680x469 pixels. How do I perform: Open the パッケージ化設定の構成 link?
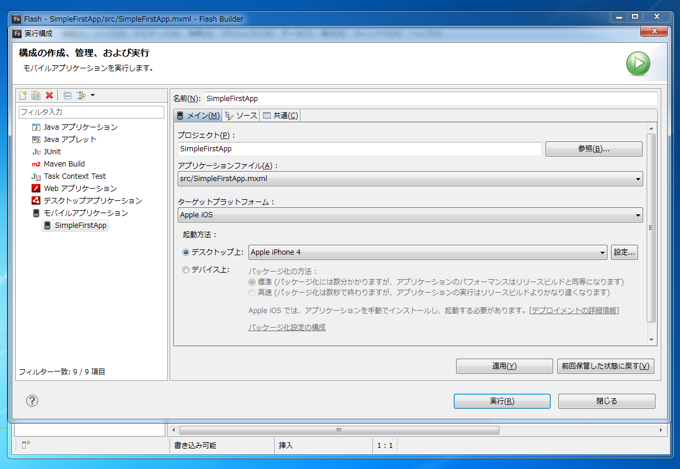[x=287, y=328]
